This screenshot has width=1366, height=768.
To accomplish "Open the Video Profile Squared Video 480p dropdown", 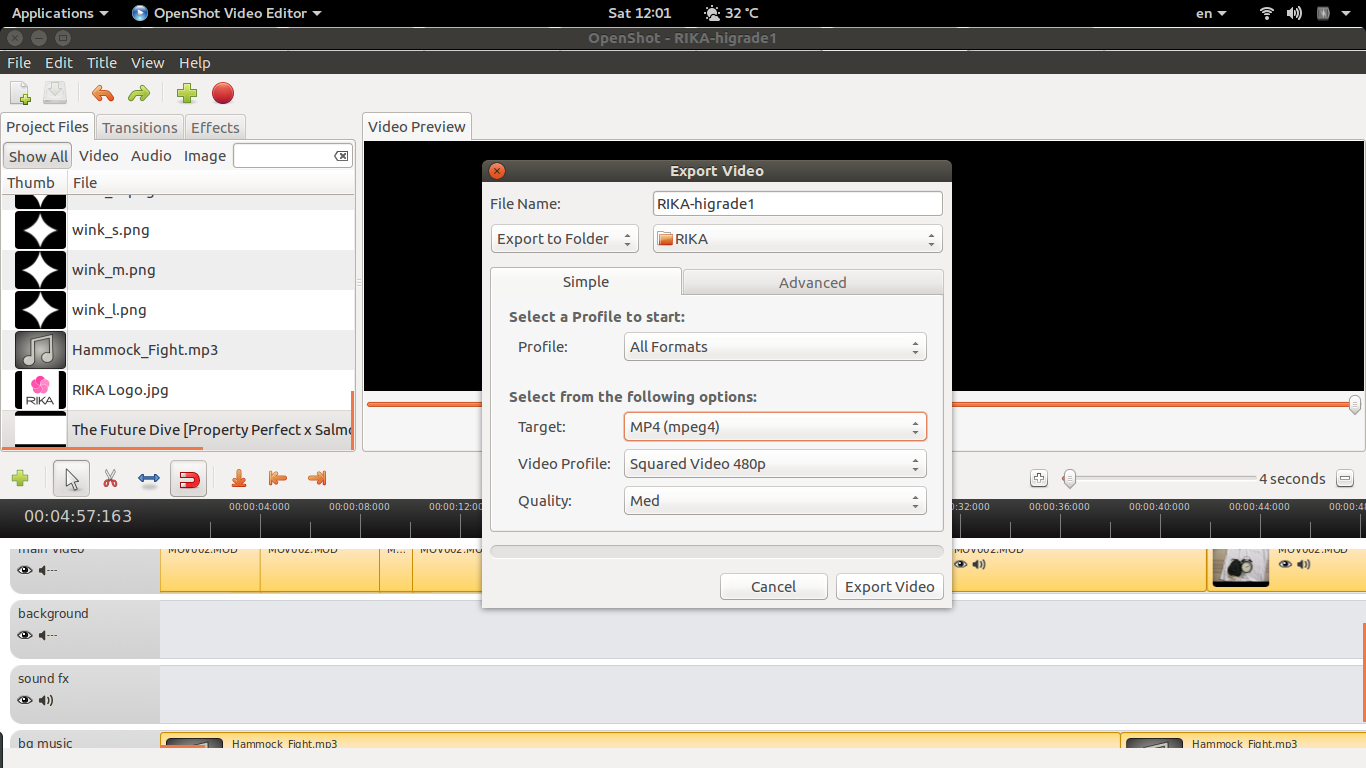I will pos(775,464).
